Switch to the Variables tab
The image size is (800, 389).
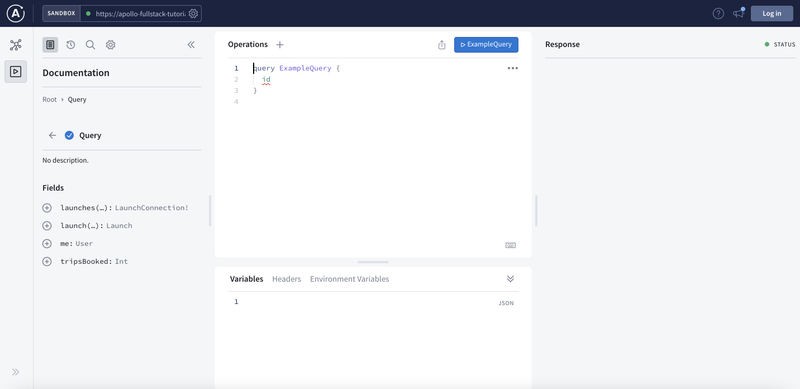pyautogui.click(x=246, y=279)
